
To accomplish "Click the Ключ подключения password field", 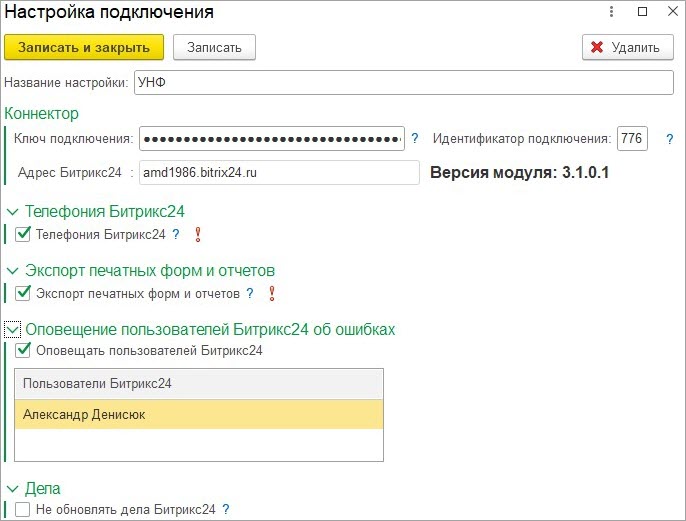I will 272,139.
